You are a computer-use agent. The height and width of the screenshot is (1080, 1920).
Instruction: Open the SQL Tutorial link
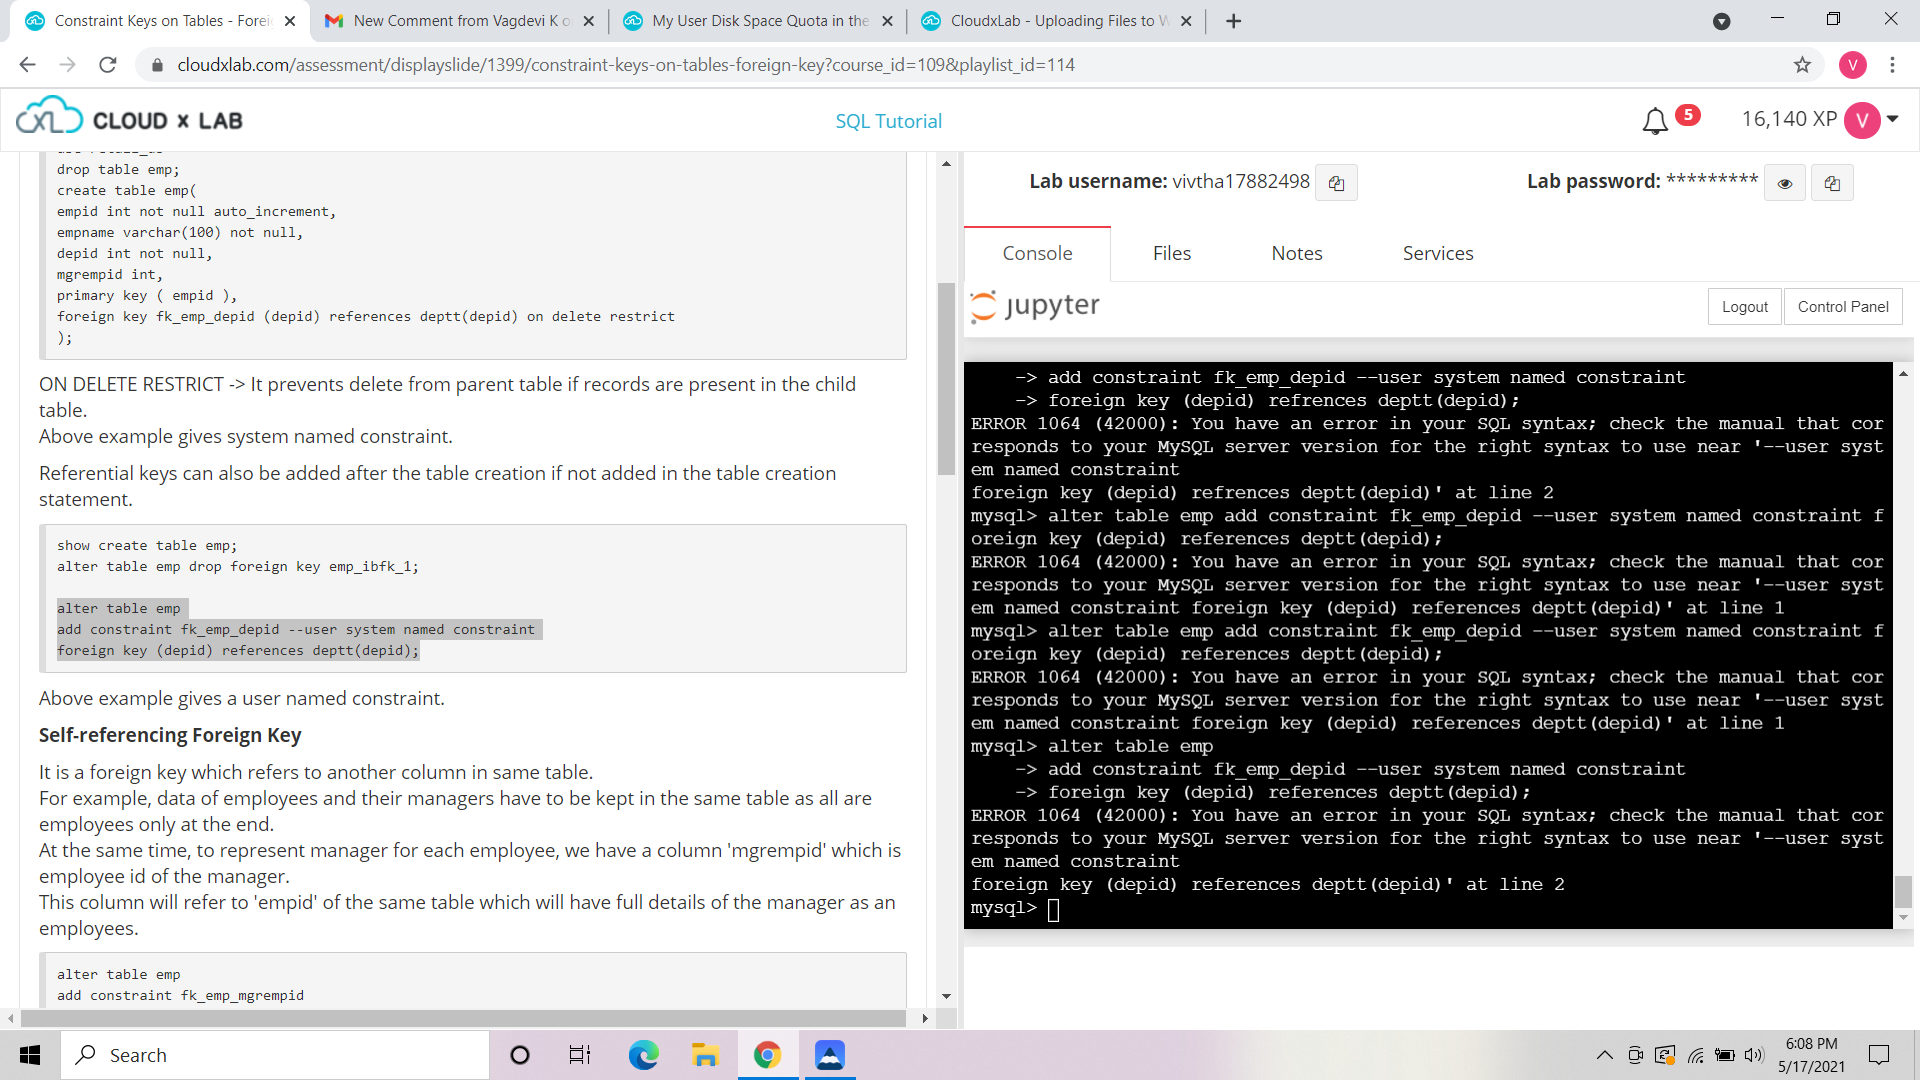tap(888, 121)
